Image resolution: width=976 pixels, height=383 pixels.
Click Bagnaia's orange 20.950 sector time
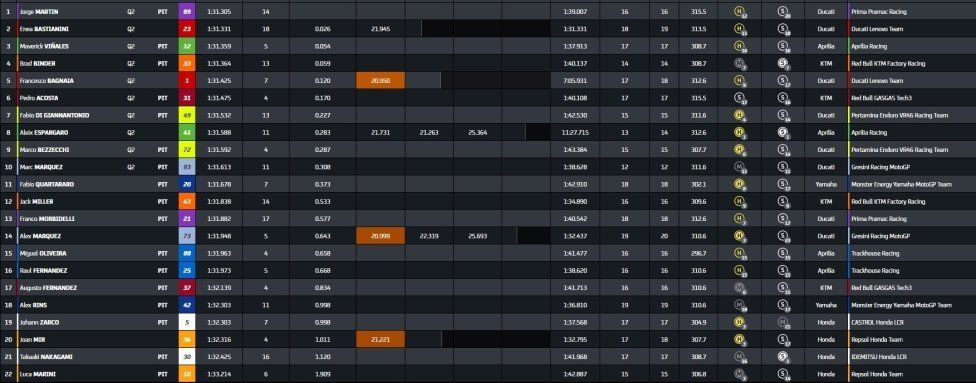pos(380,80)
